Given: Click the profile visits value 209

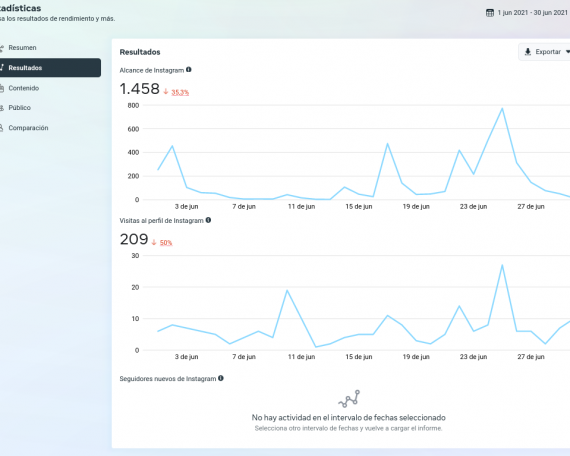Looking at the screenshot, I should pyautogui.click(x=134, y=239).
